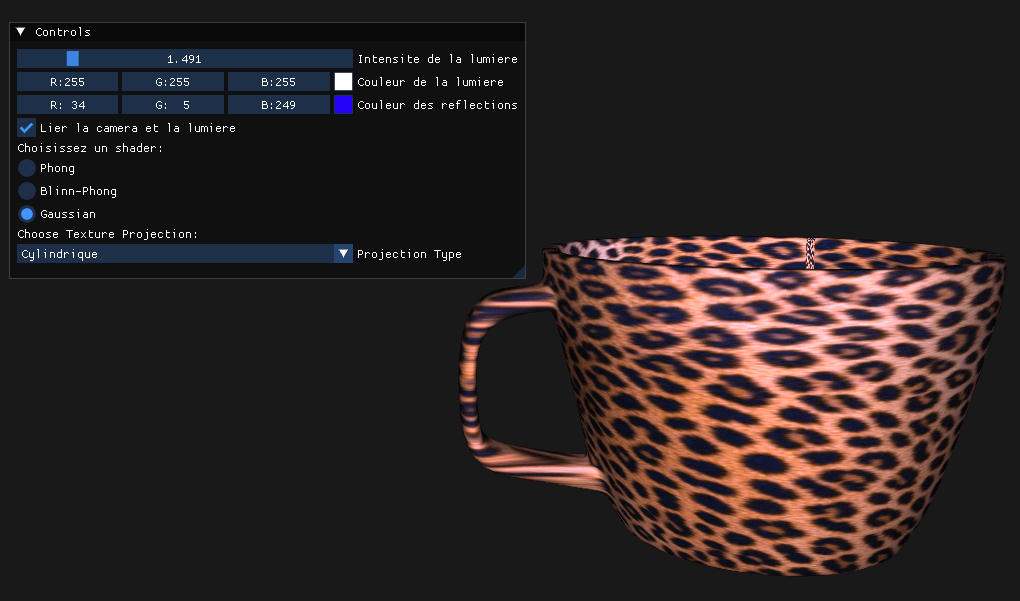The image size is (1020, 601).
Task: Open the Cylindrique projection combo box
Action: (175, 254)
